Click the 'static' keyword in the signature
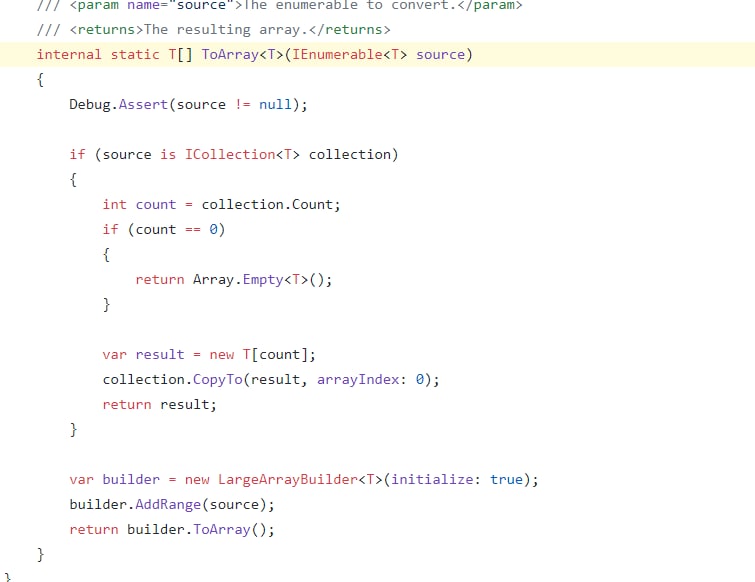755x582 pixels. point(135,54)
